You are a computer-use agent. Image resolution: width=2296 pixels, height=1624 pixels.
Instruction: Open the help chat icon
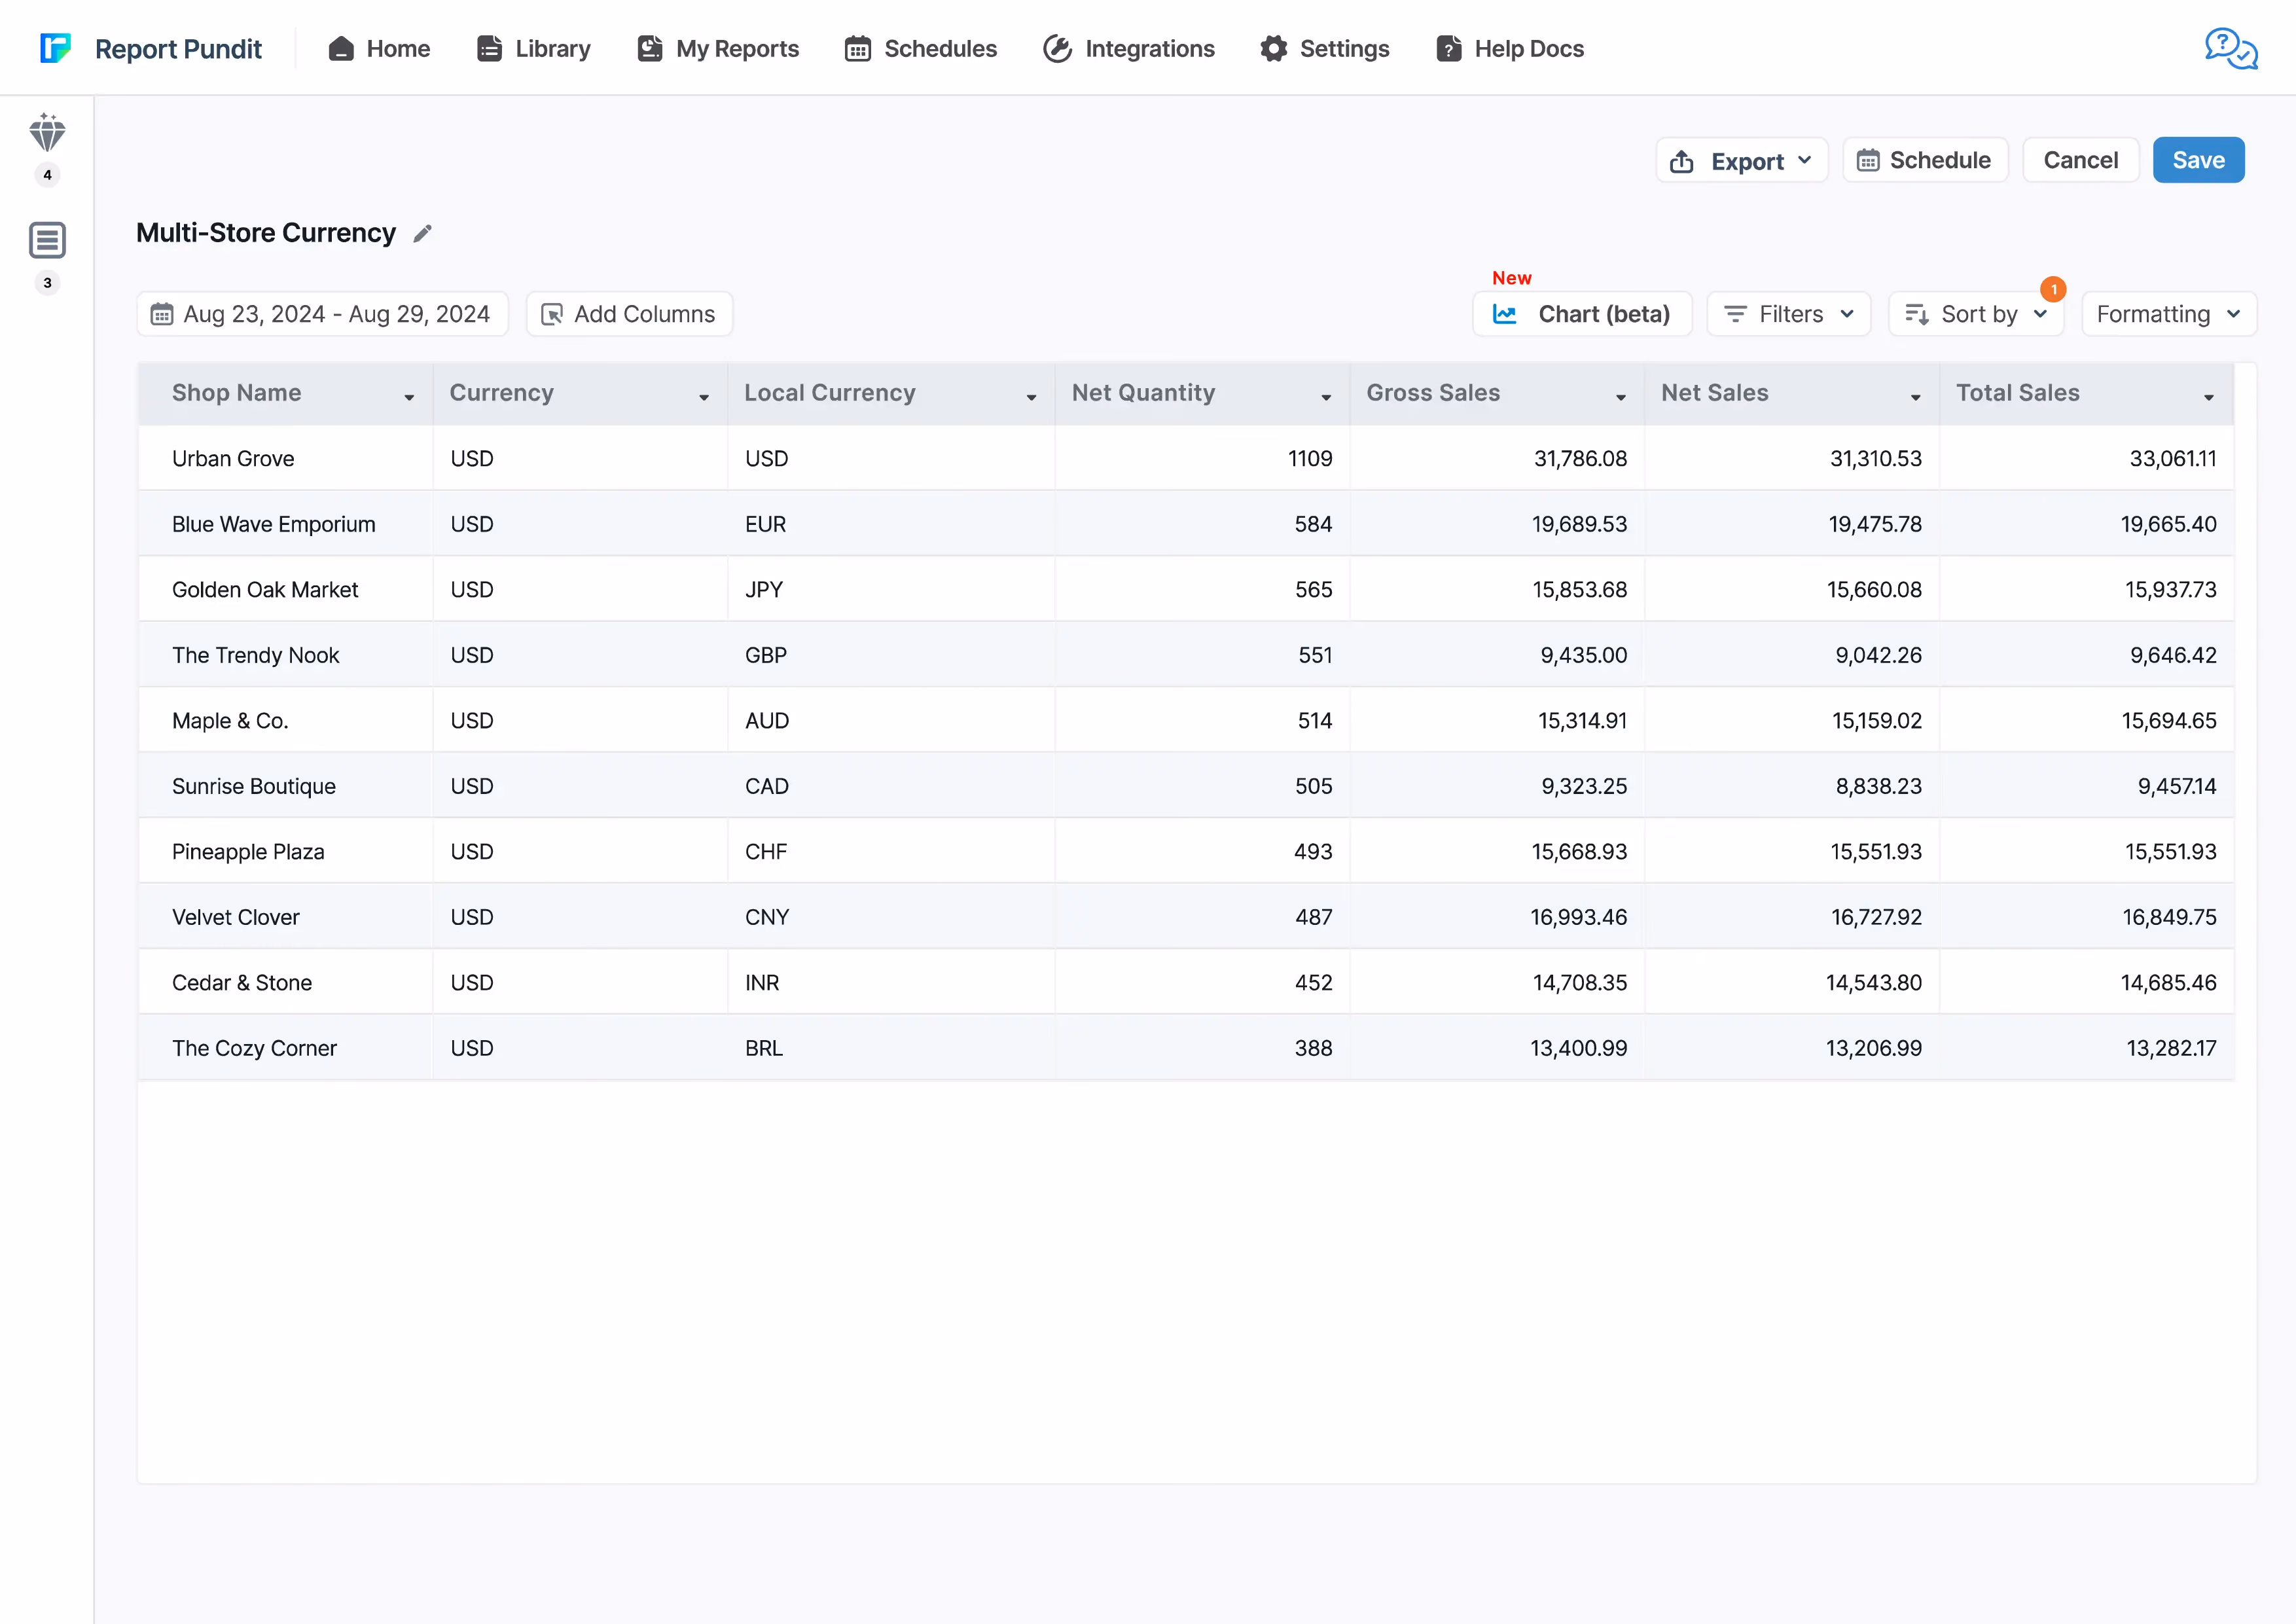pyautogui.click(x=2231, y=48)
